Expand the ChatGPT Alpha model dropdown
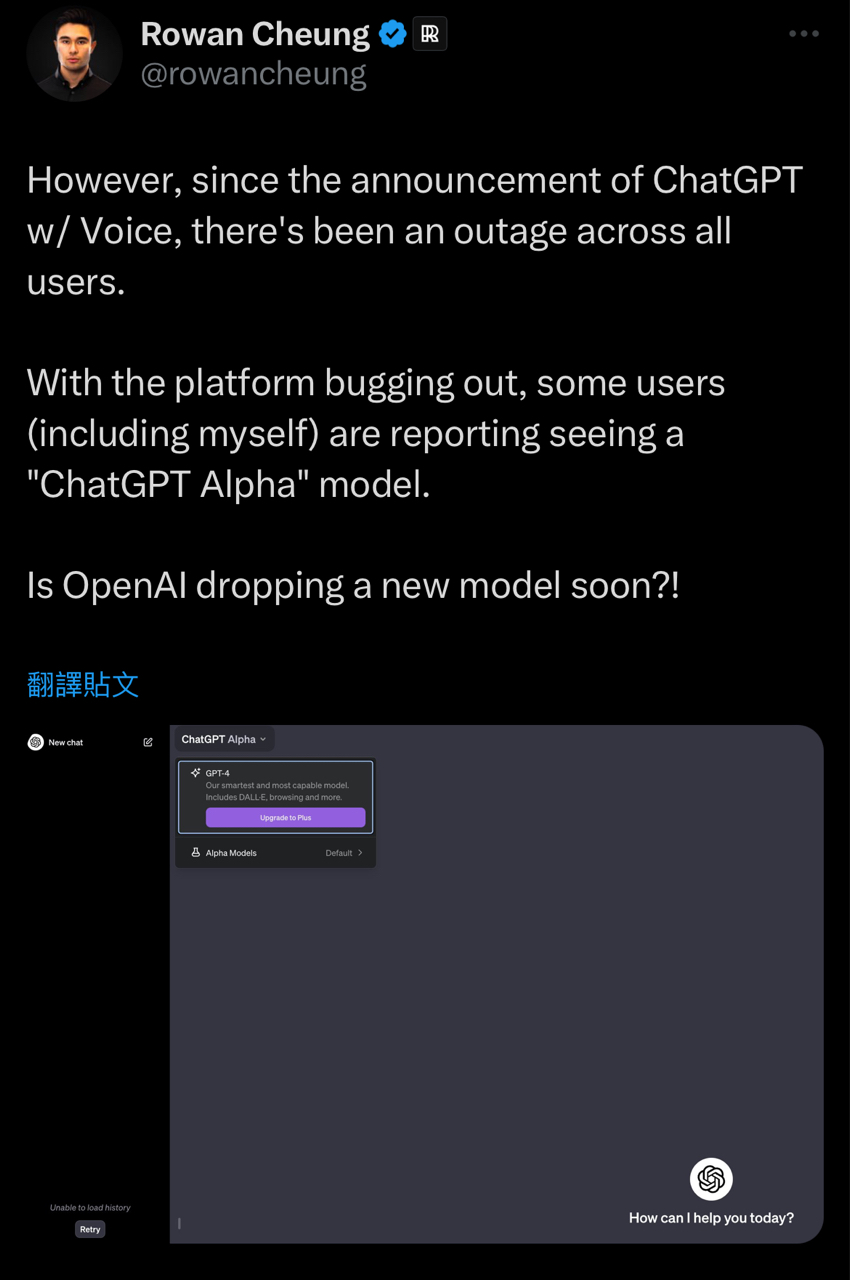Viewport: 850px width, 1280px height. click(224, 739)
